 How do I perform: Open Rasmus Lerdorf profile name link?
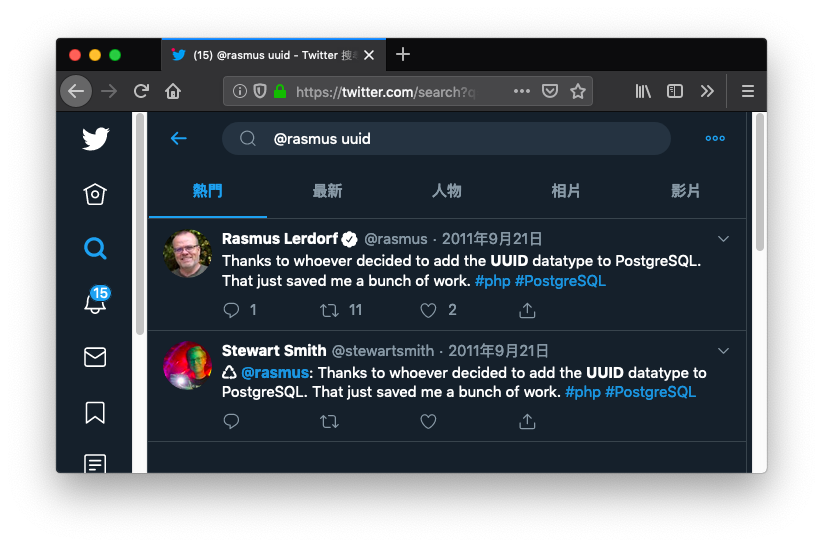pyautogui.click(x=280, y=239)
